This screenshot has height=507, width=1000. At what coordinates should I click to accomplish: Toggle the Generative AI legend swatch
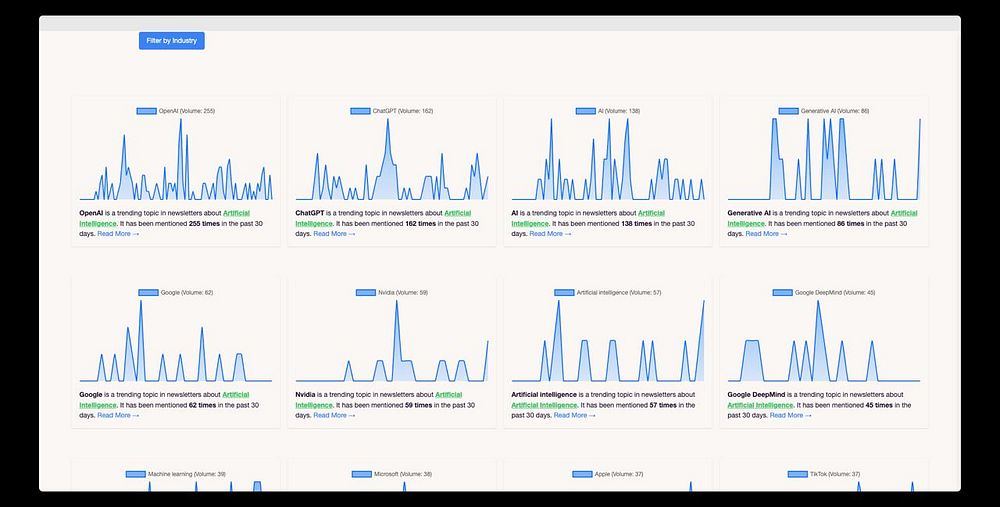[788, 111]
